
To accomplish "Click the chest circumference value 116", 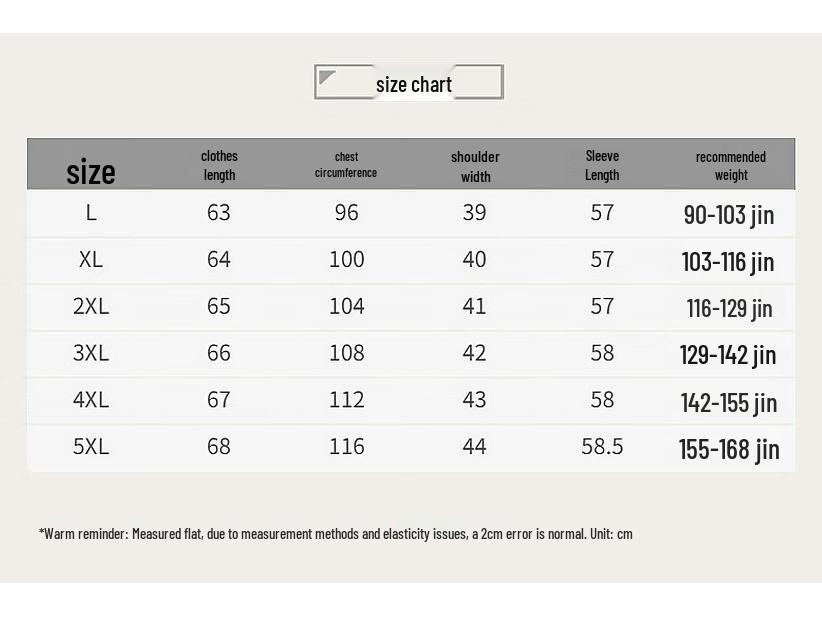I will click(x=347, y=447).
